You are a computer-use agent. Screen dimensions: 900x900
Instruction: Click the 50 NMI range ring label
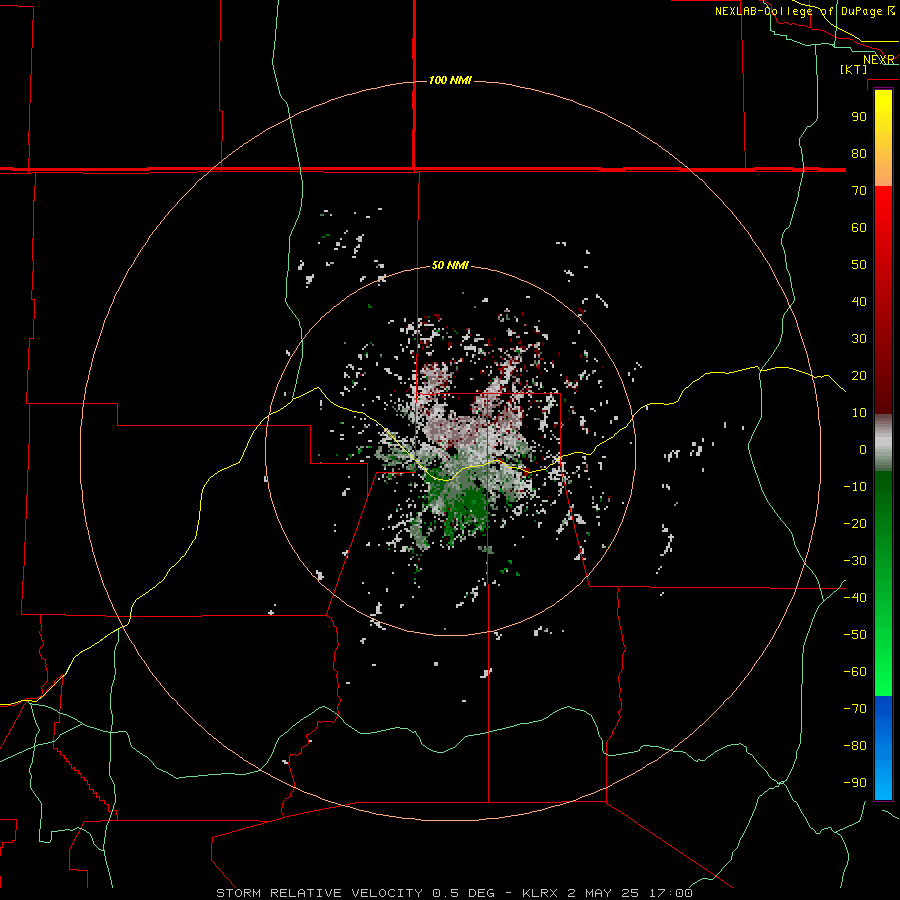[x=450, y=265]
